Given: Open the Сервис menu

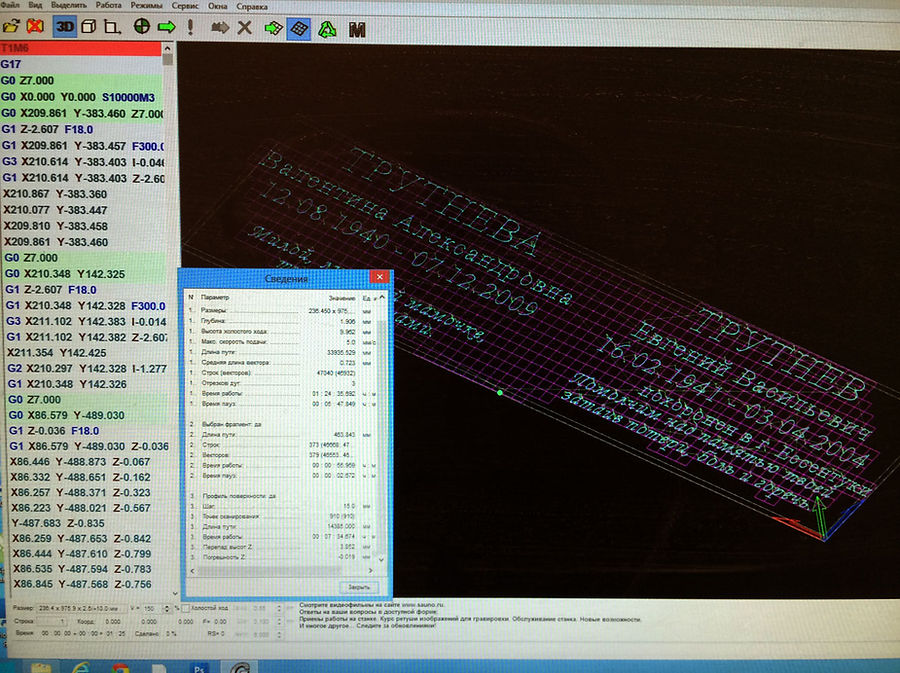Looking at the screenshot, I should pos(185,6).
